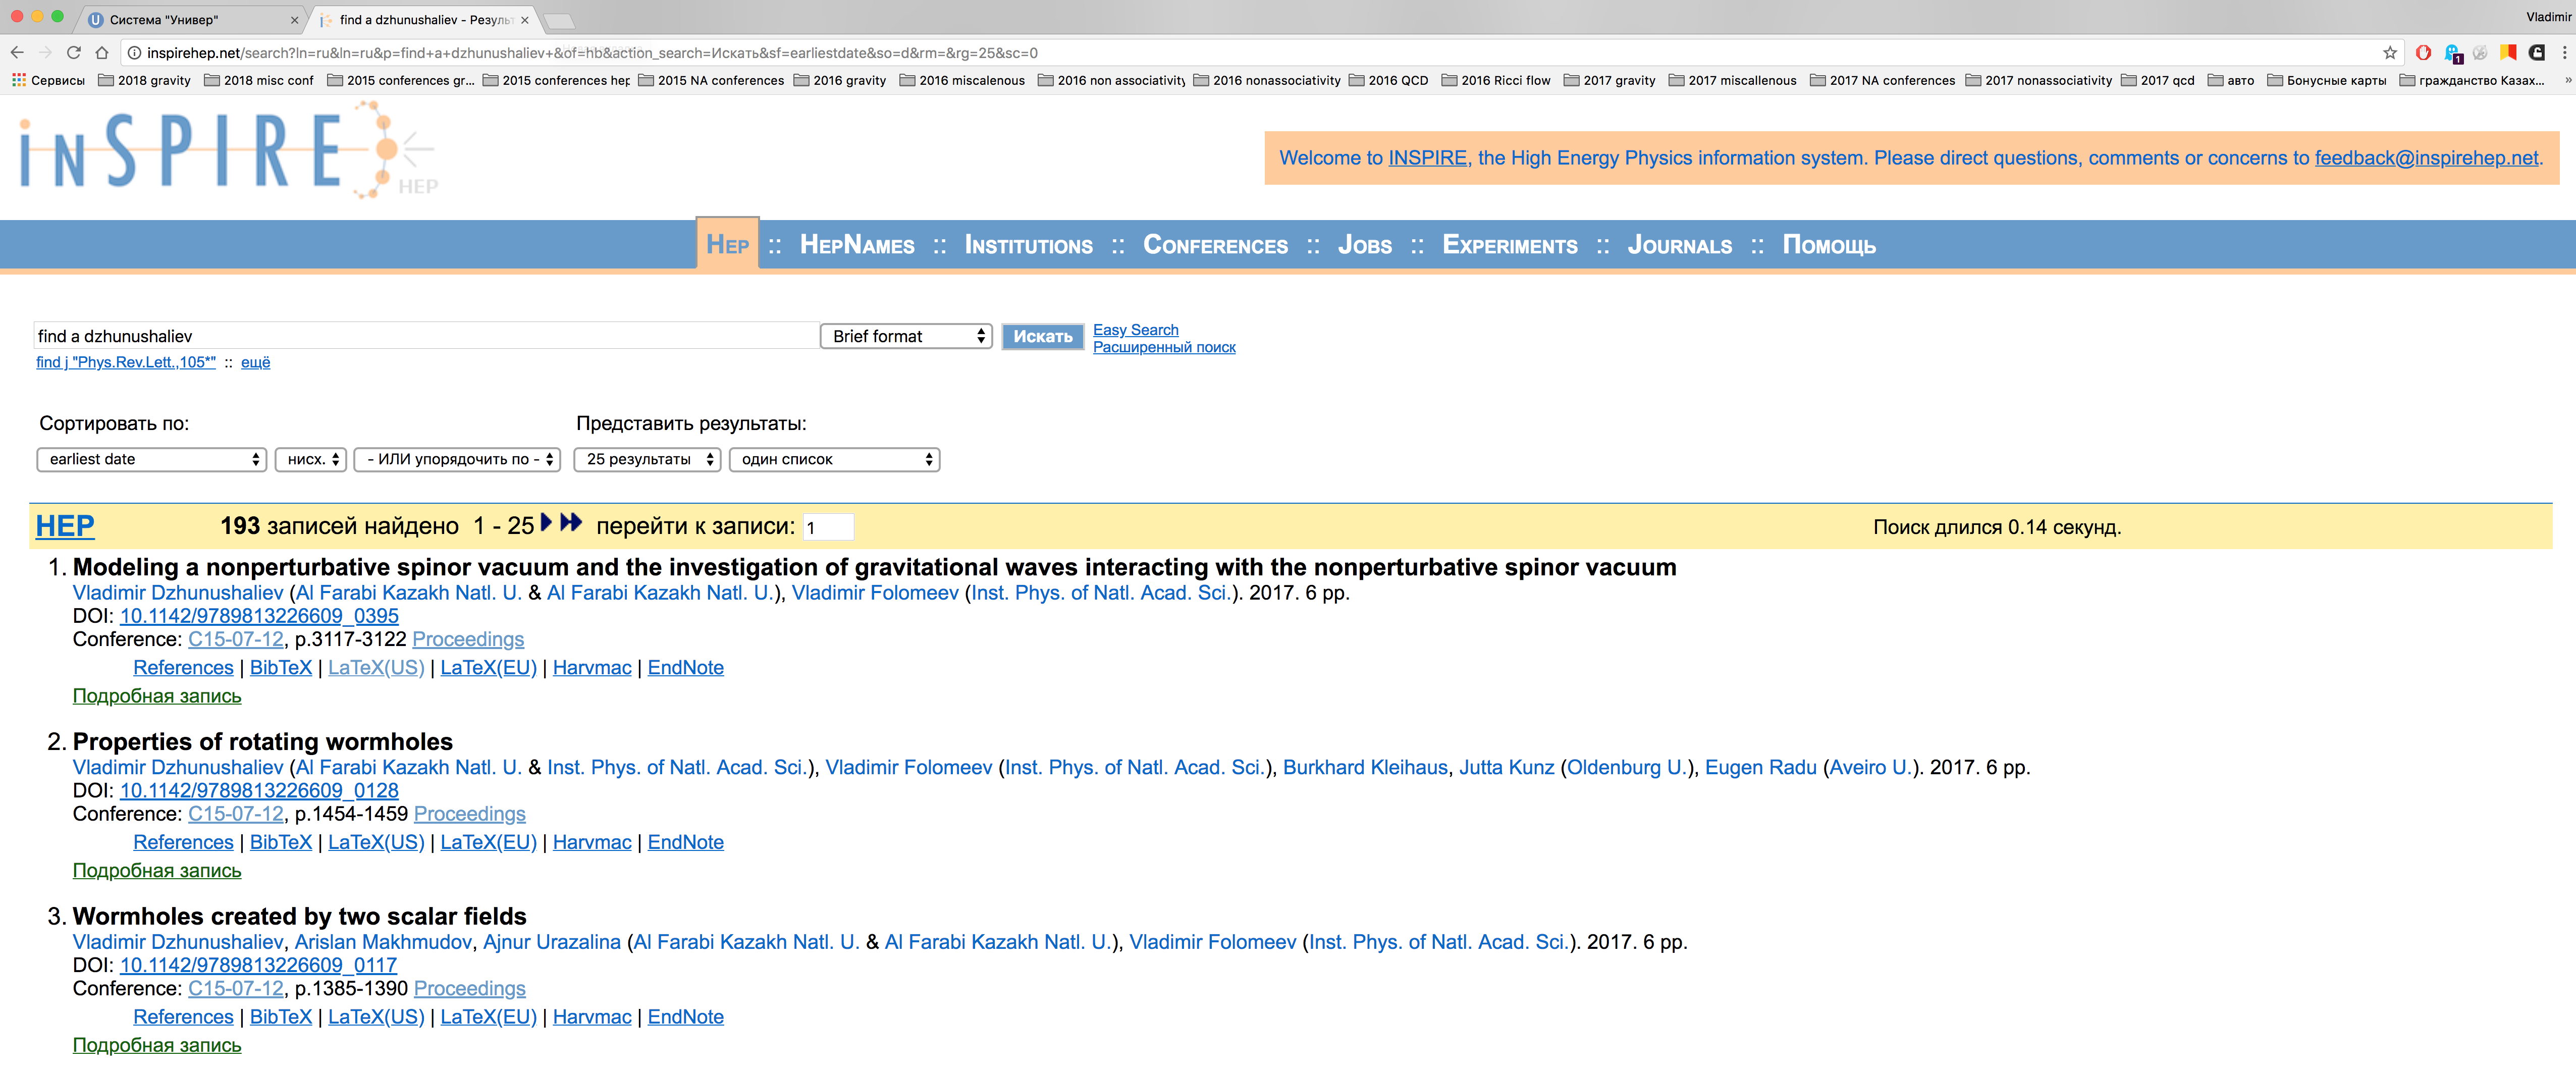Open the нисх. sort order dropdown
The image size is (2576, 1071).
pyautogui.click(x=311, y=460)
